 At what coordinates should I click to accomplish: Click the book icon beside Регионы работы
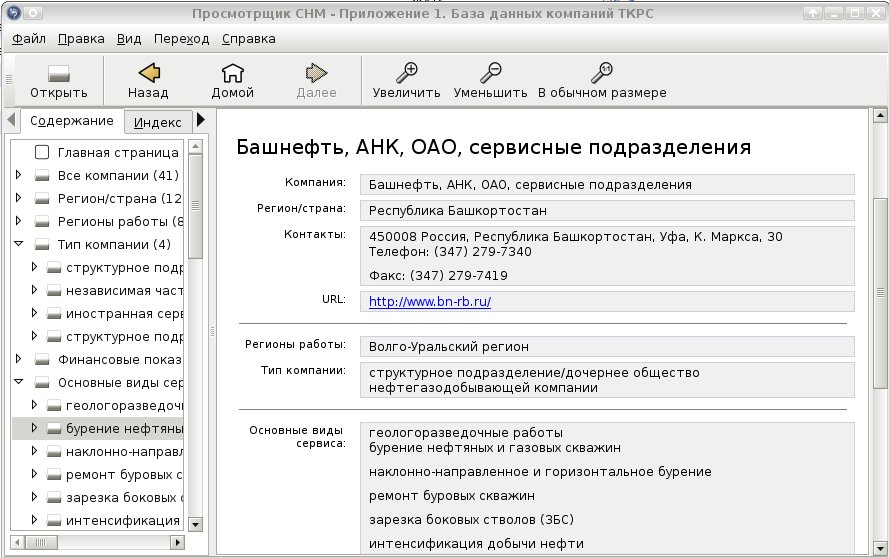[42, 222]
